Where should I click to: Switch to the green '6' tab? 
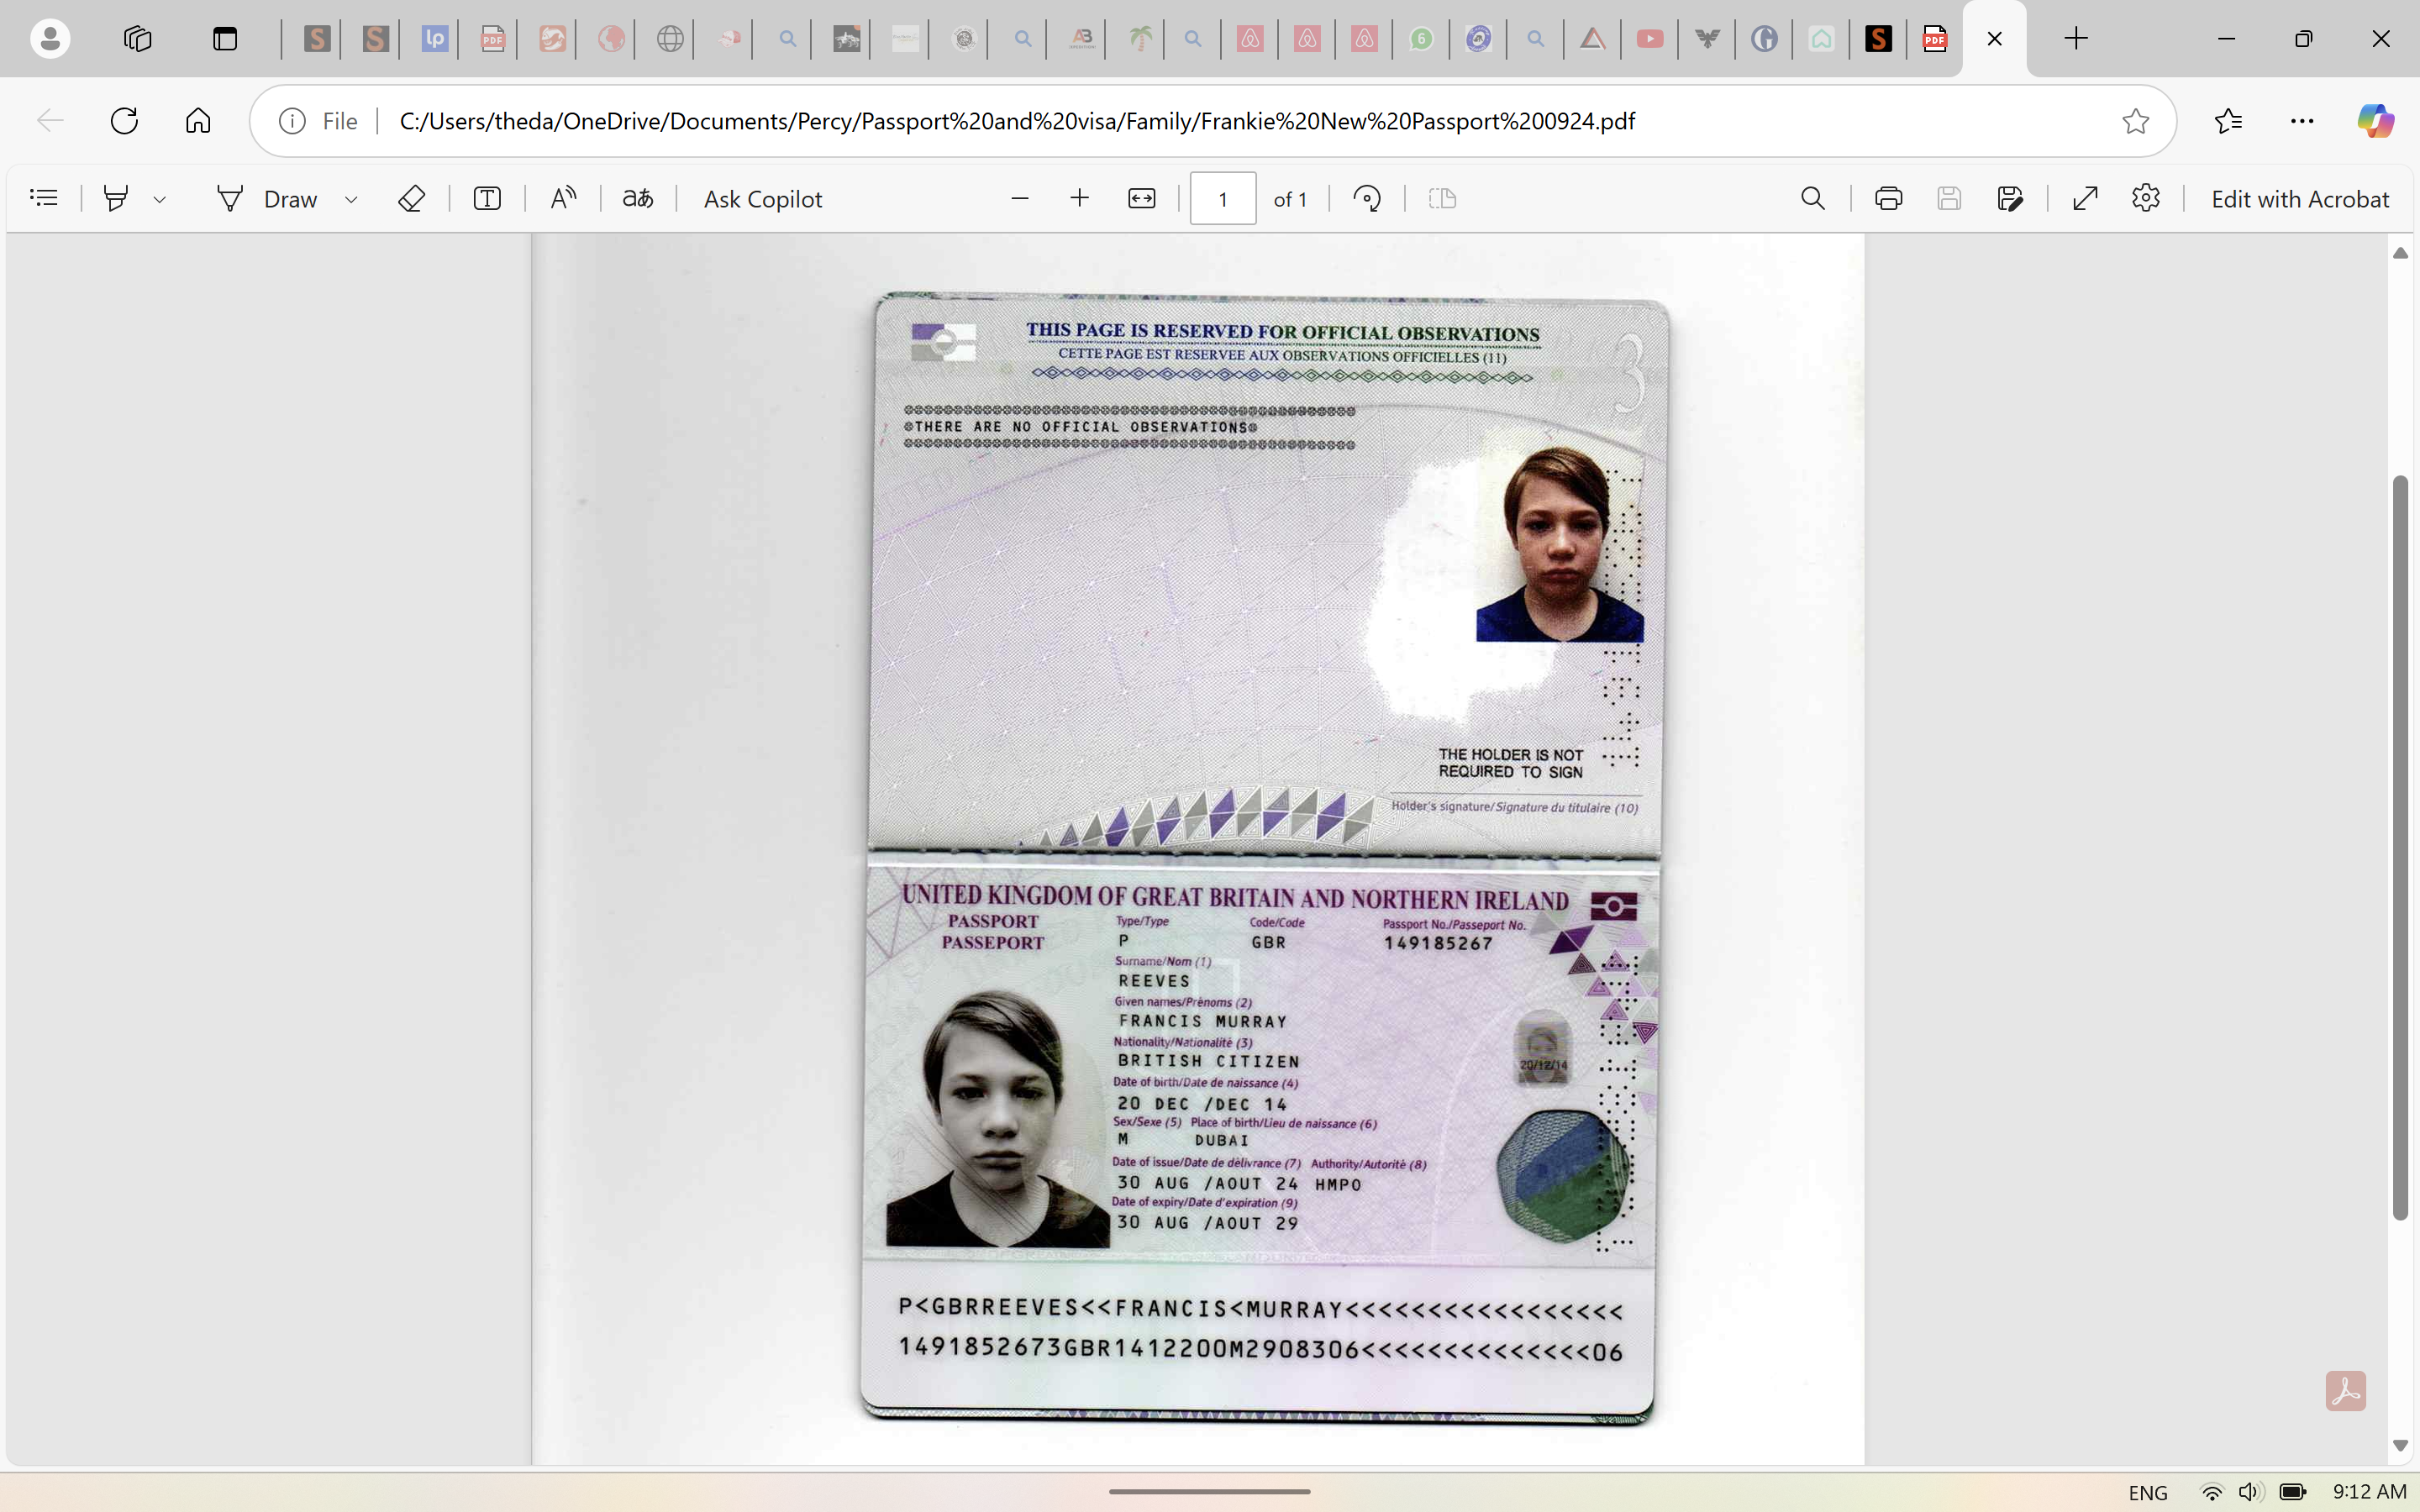click(1421, 39)
